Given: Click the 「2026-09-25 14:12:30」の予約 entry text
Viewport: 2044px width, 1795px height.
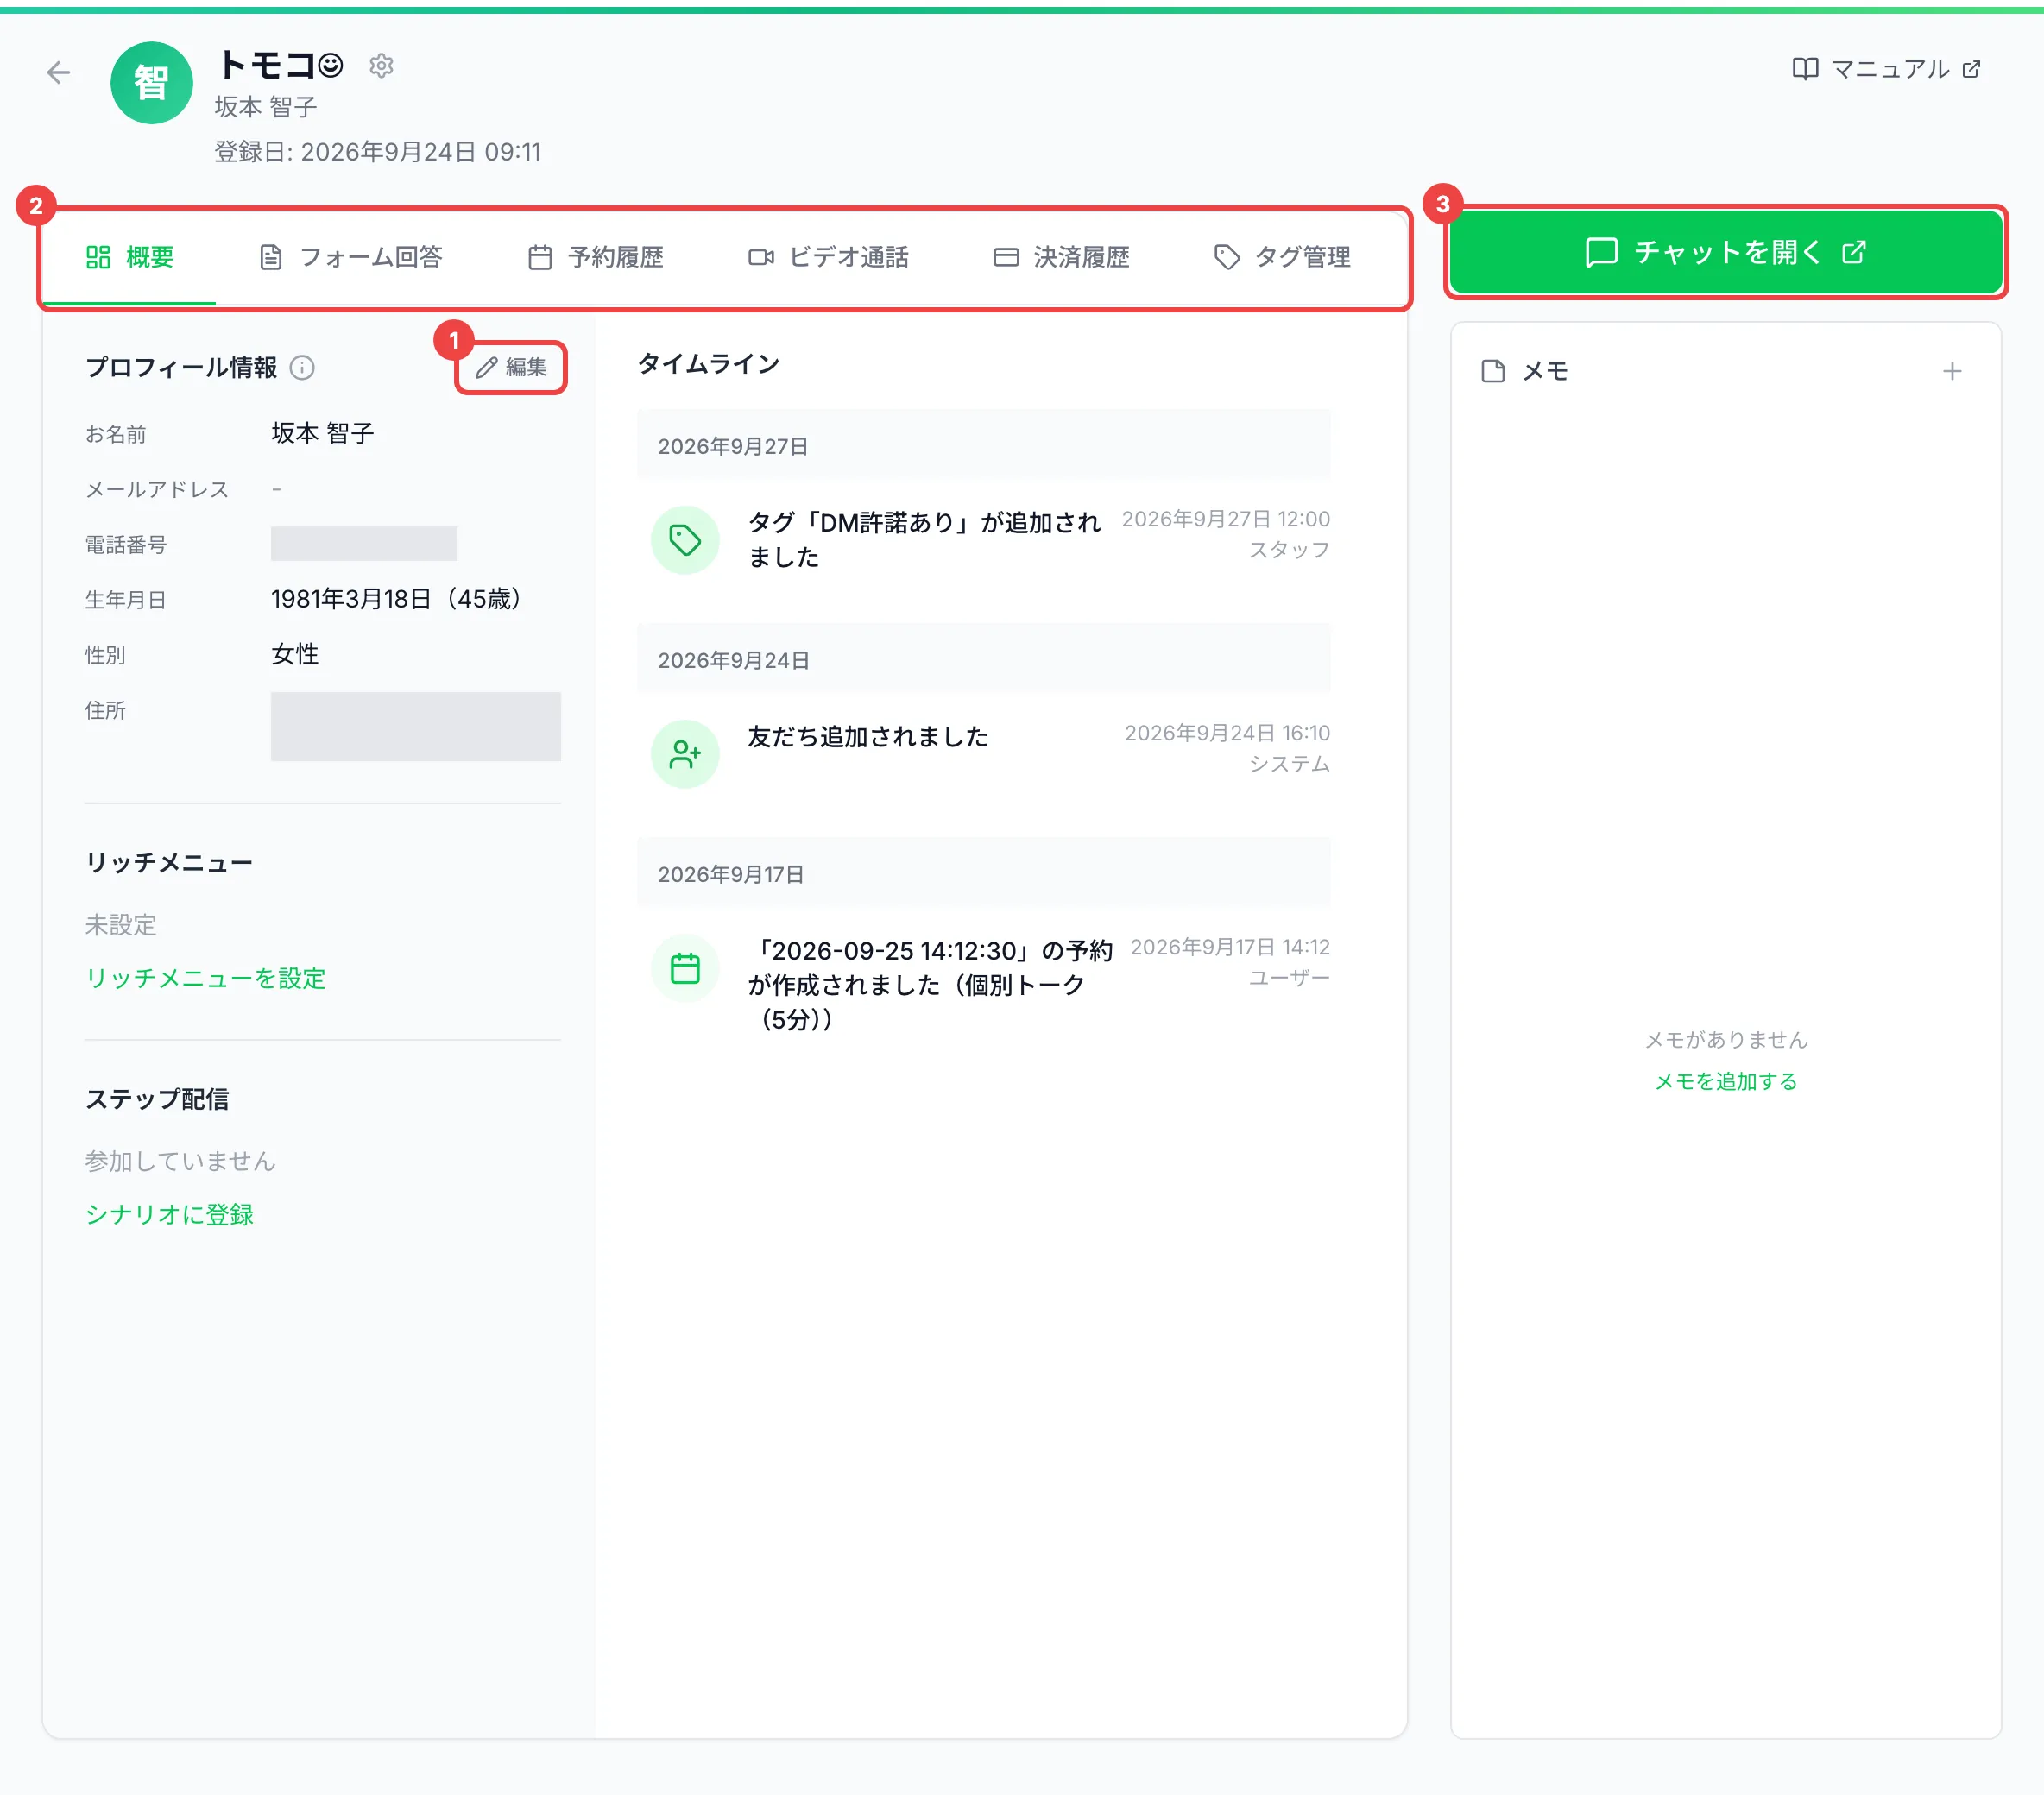Looking at the screenshot, I should click(x=930, y=985).
